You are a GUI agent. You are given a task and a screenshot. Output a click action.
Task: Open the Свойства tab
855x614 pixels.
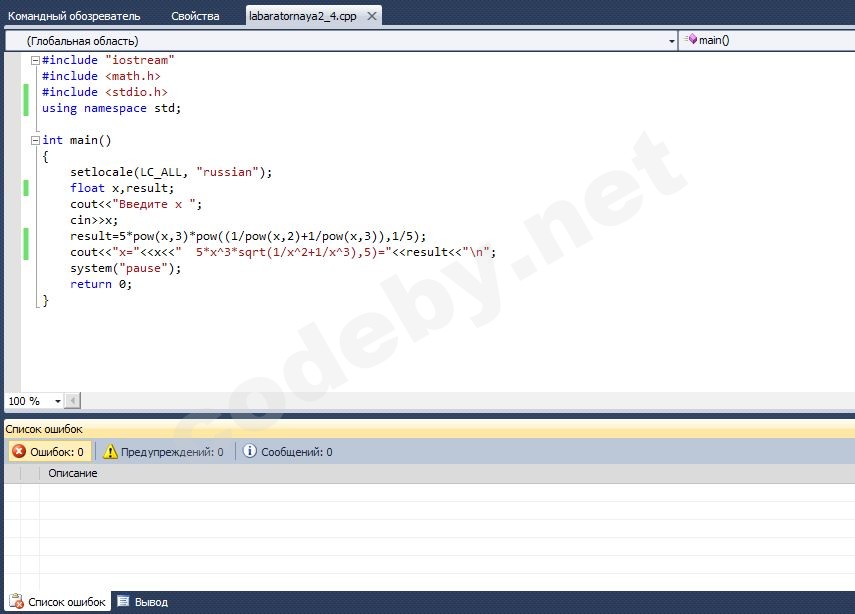pyautogui.click(x=195, y=16)
